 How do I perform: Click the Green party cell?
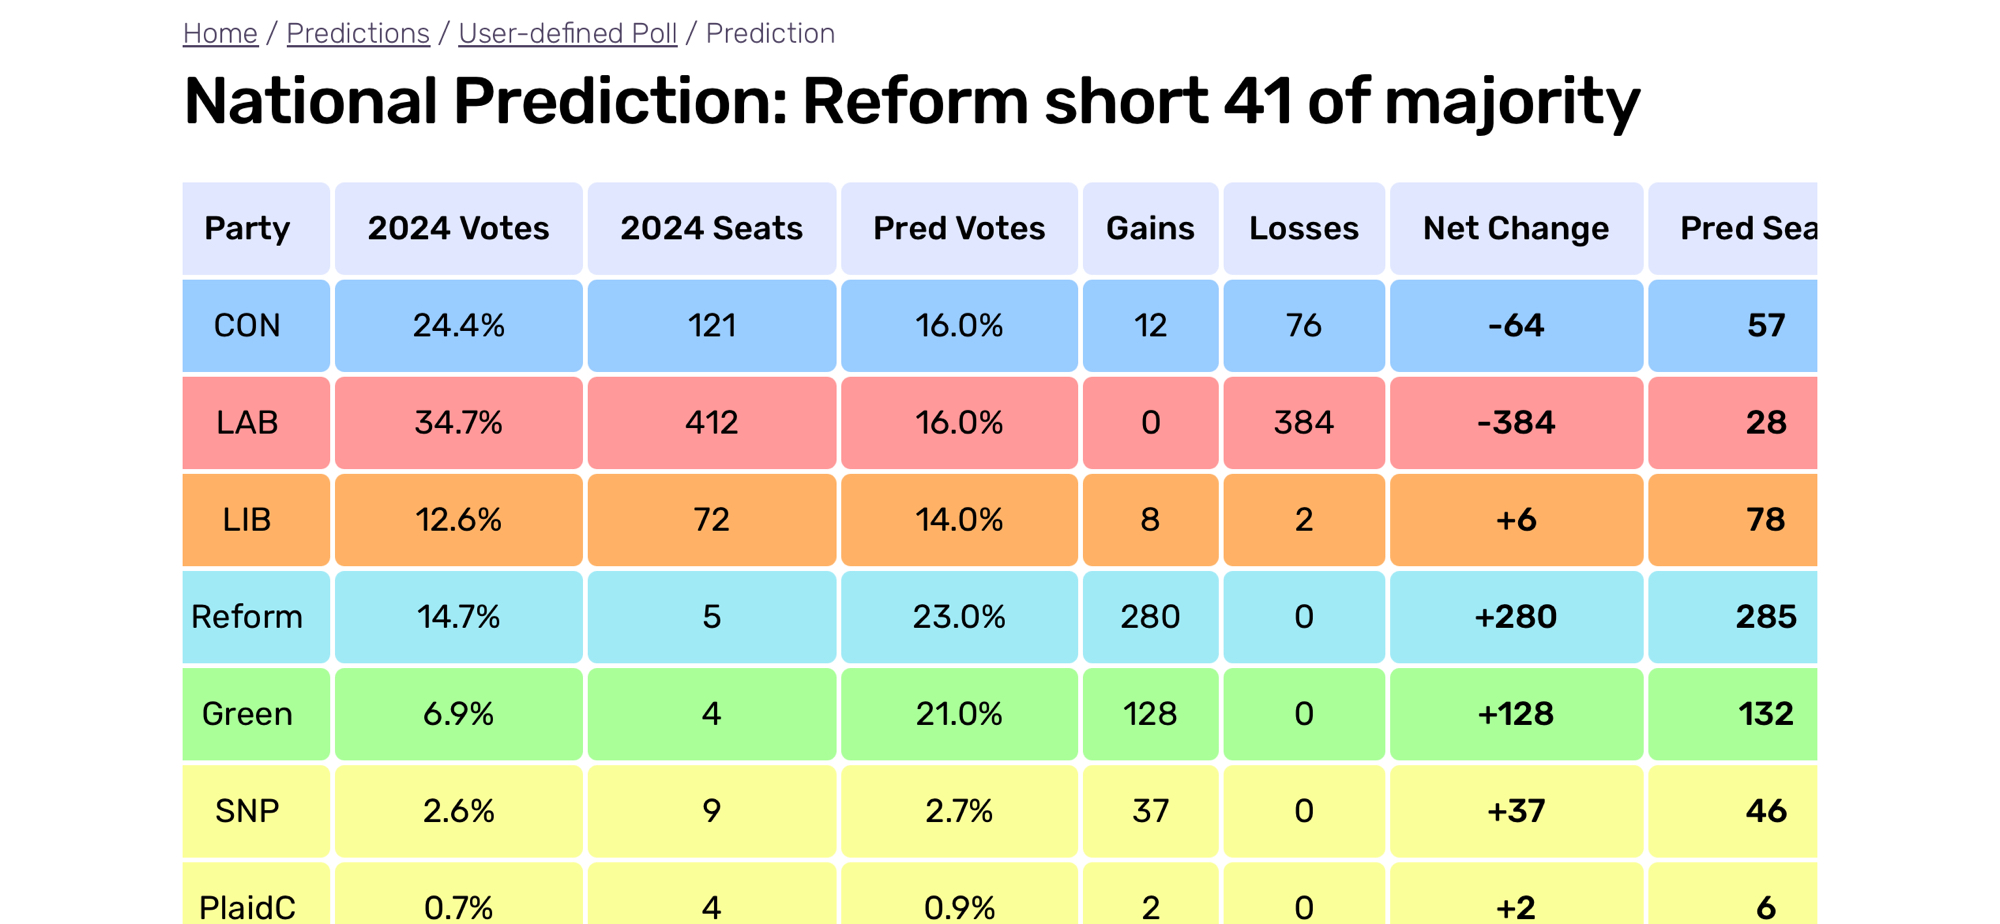coord(247,713)
